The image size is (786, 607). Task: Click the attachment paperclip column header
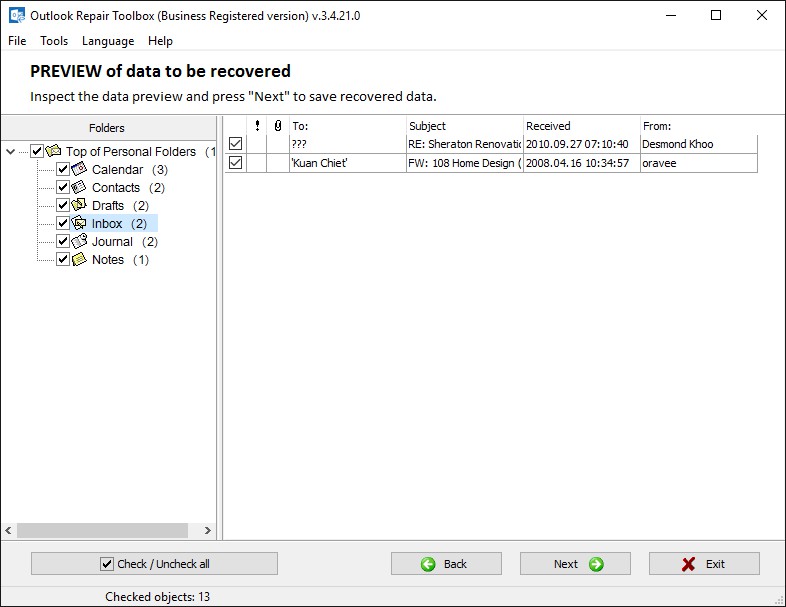pos(277,126)
